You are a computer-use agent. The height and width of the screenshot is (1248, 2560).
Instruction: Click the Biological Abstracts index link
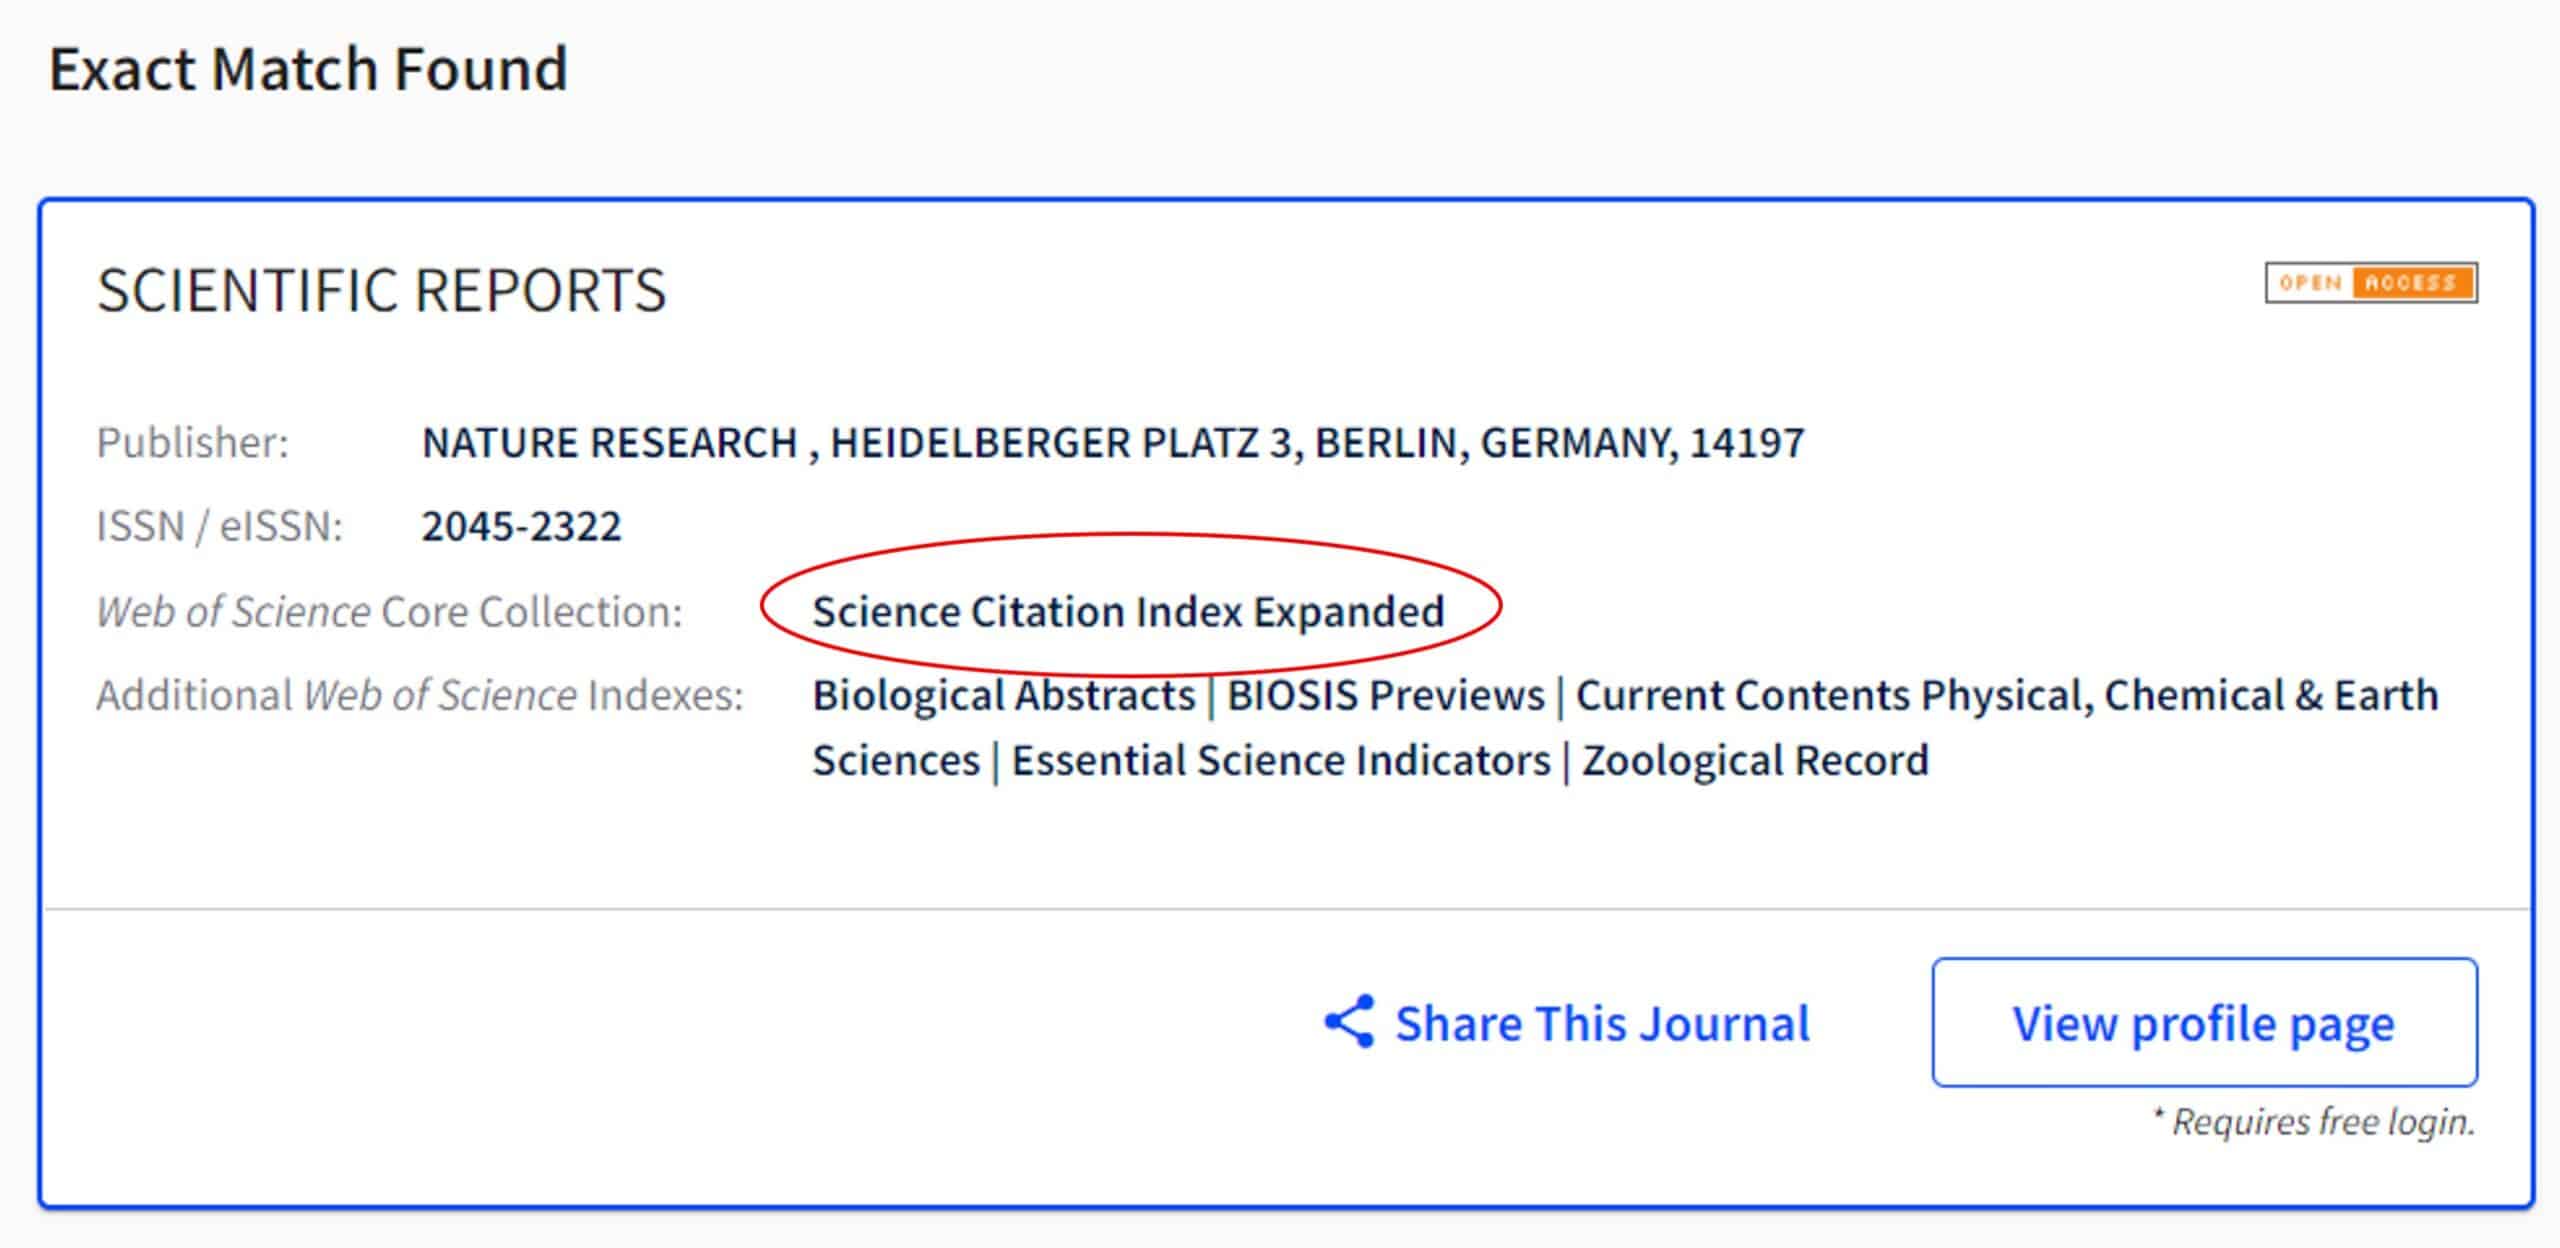pyautogui.click(x=1003, y=695)
